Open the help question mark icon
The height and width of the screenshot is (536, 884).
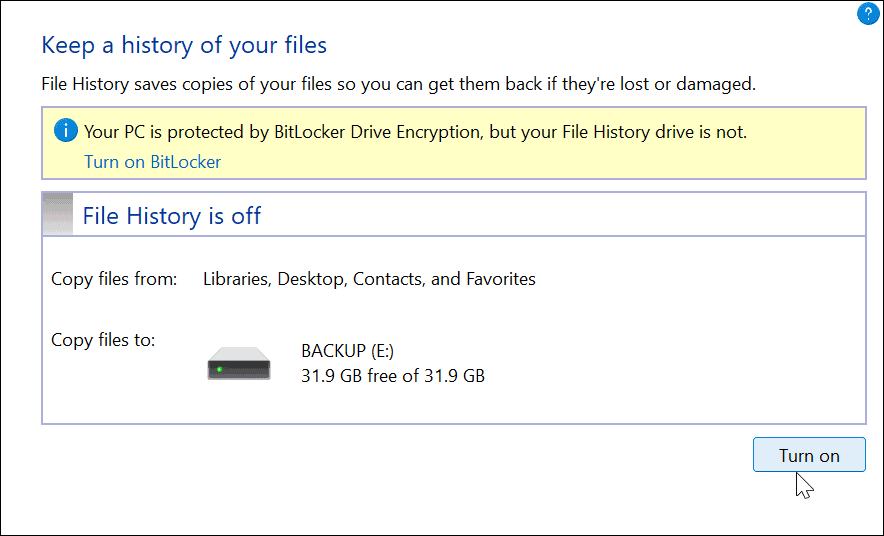coord(867,14)
